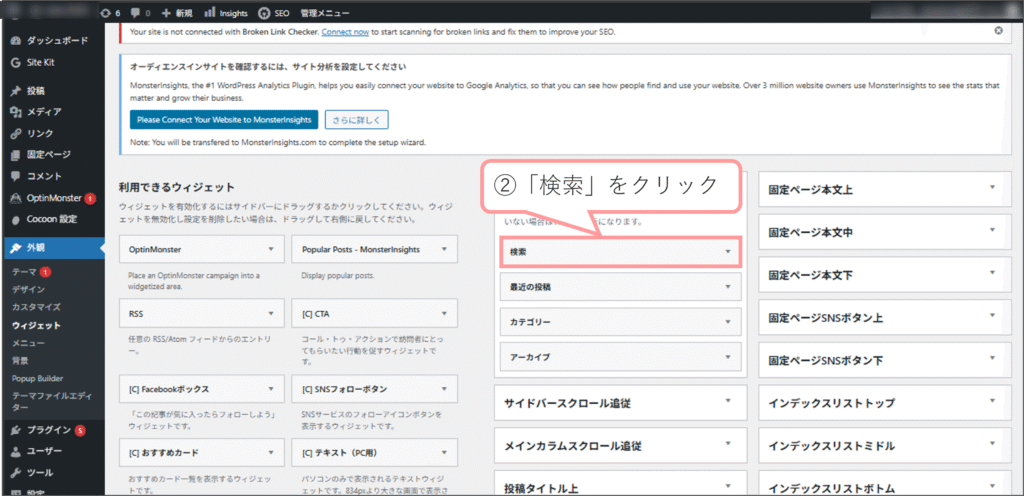Click the さらに詳しく button
This screenshot has height=496, width=1024.
tap(357, 120)
